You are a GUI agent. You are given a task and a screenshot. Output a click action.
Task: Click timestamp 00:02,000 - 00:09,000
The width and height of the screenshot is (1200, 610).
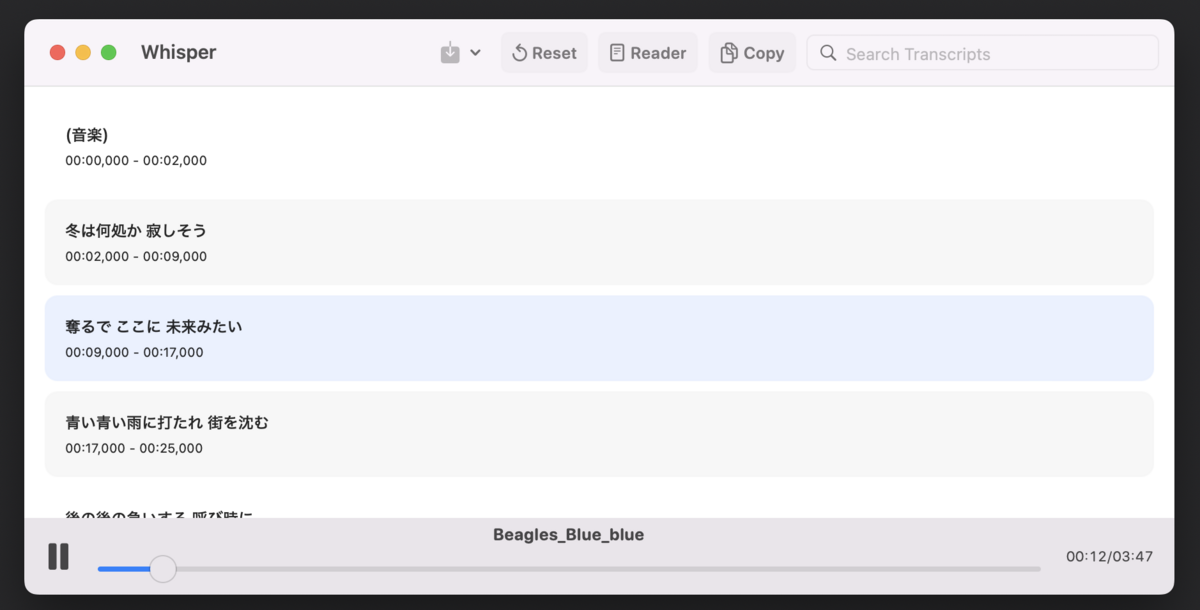click(136, 256)
